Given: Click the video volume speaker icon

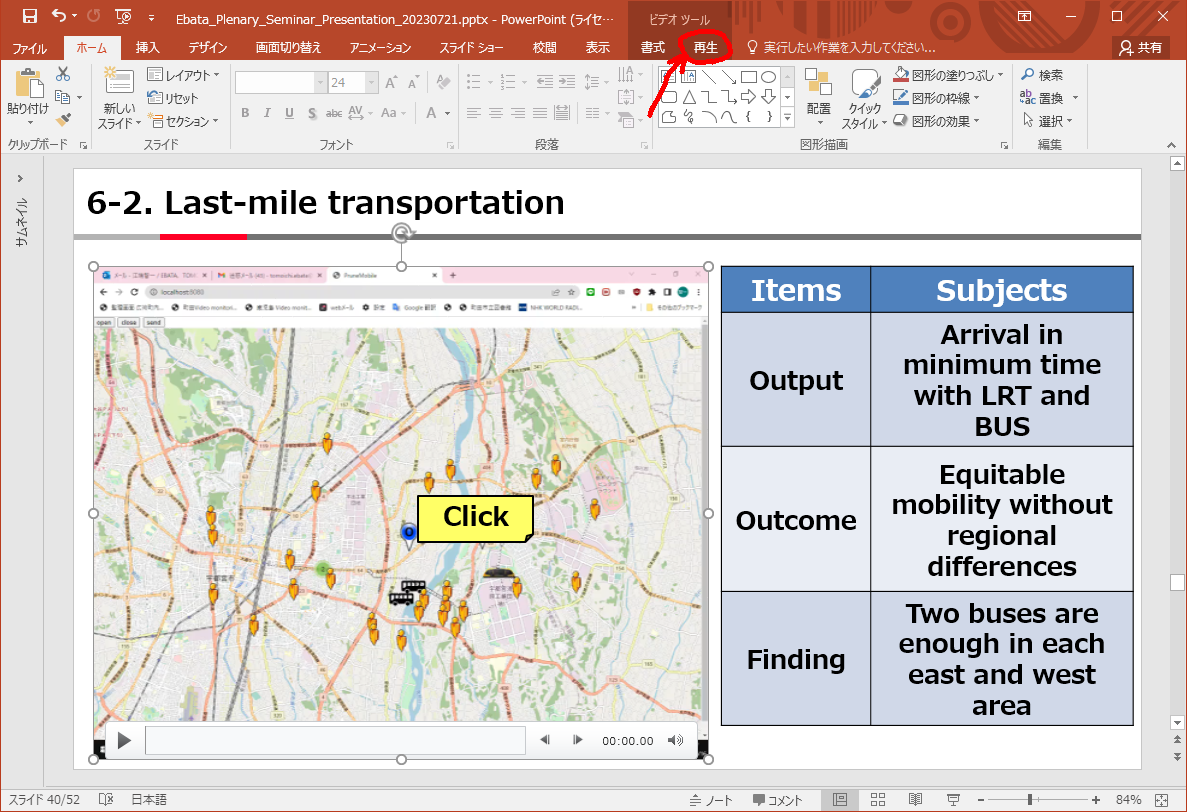Looking at the screenshot, I should (675, 740).
